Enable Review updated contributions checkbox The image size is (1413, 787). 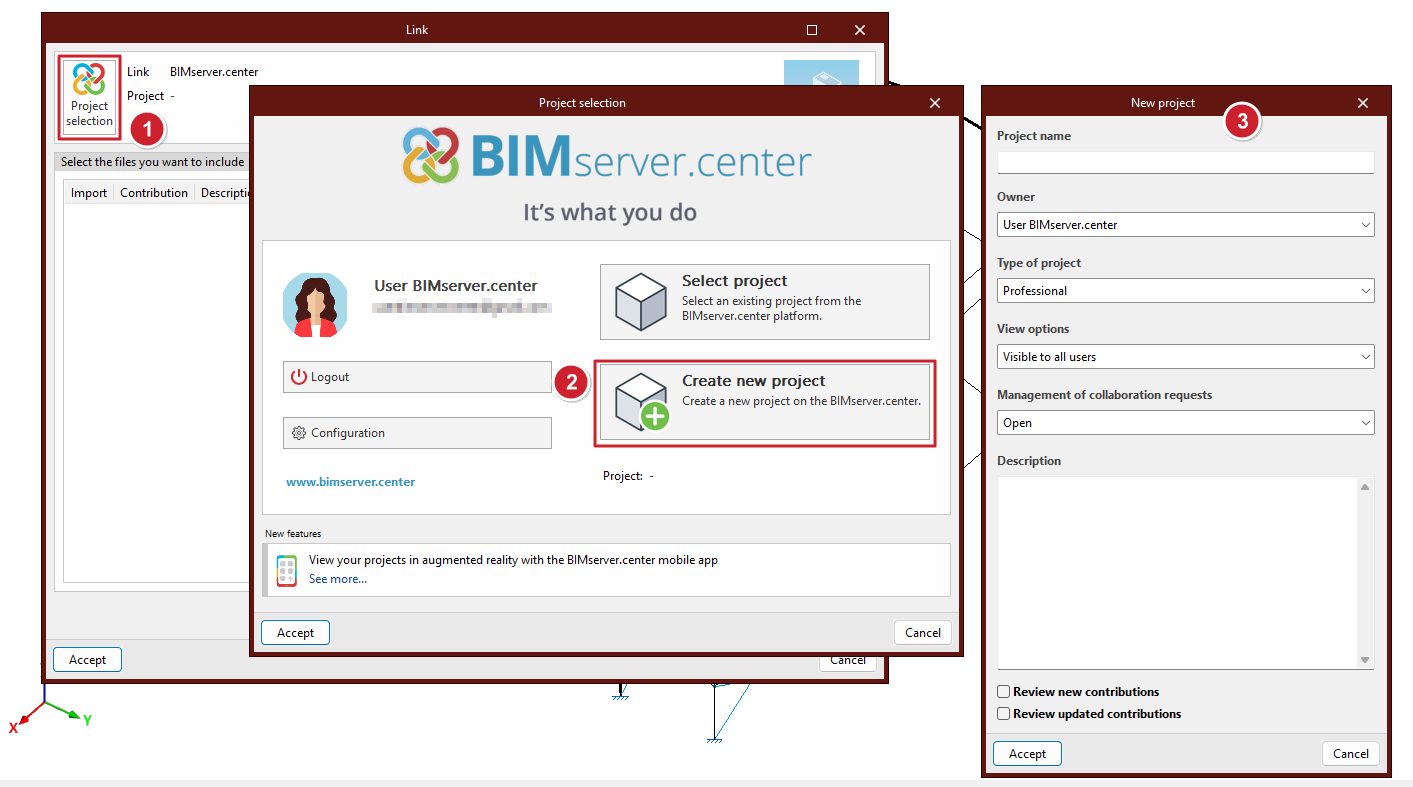[x=1004, y=714]
